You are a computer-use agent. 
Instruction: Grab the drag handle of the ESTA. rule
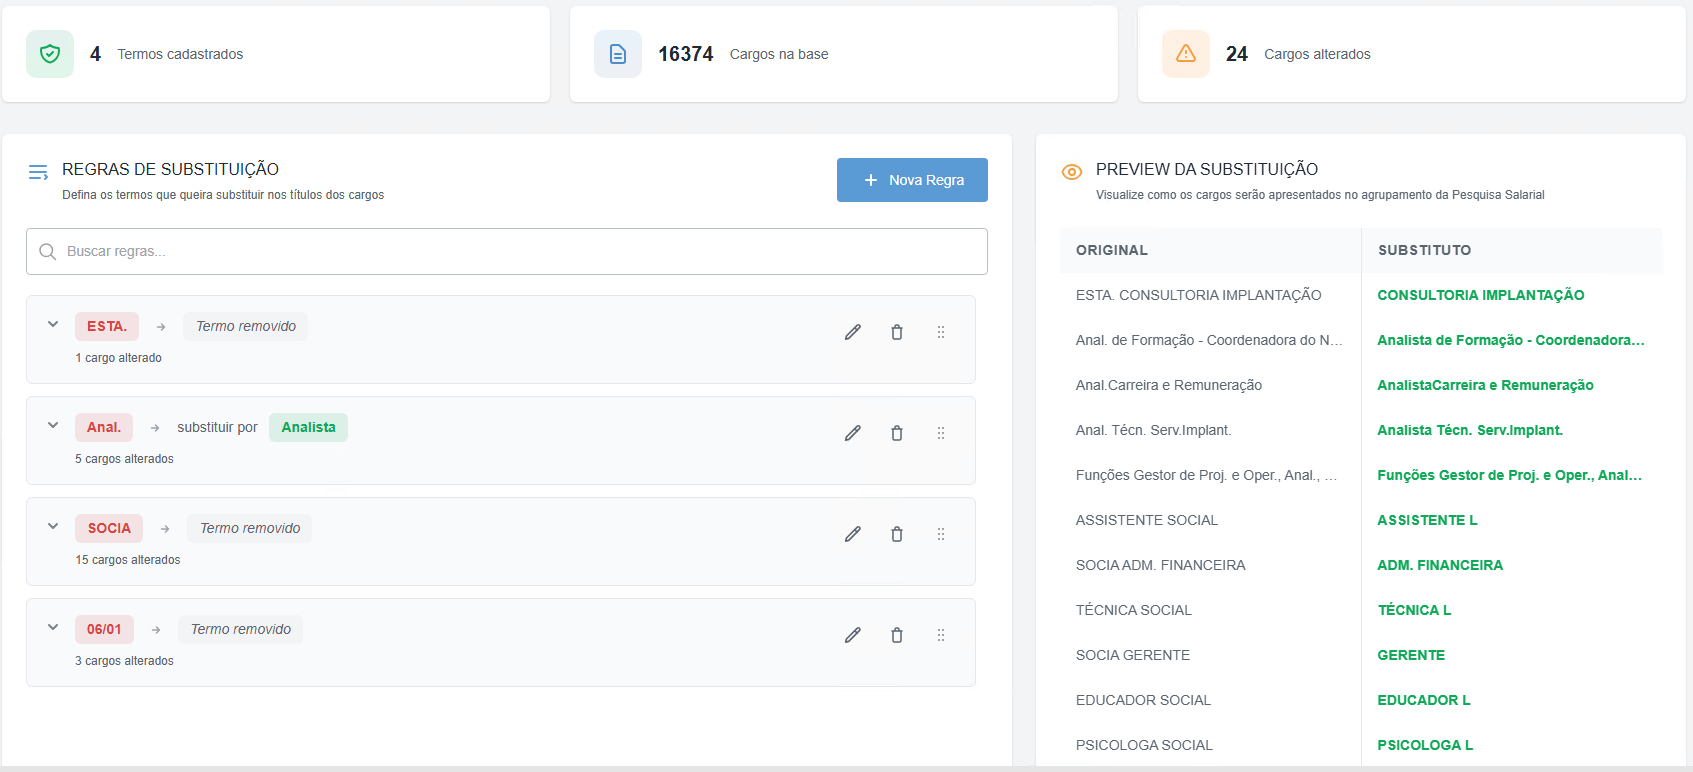pyautogui.click(x=941, y=332)
